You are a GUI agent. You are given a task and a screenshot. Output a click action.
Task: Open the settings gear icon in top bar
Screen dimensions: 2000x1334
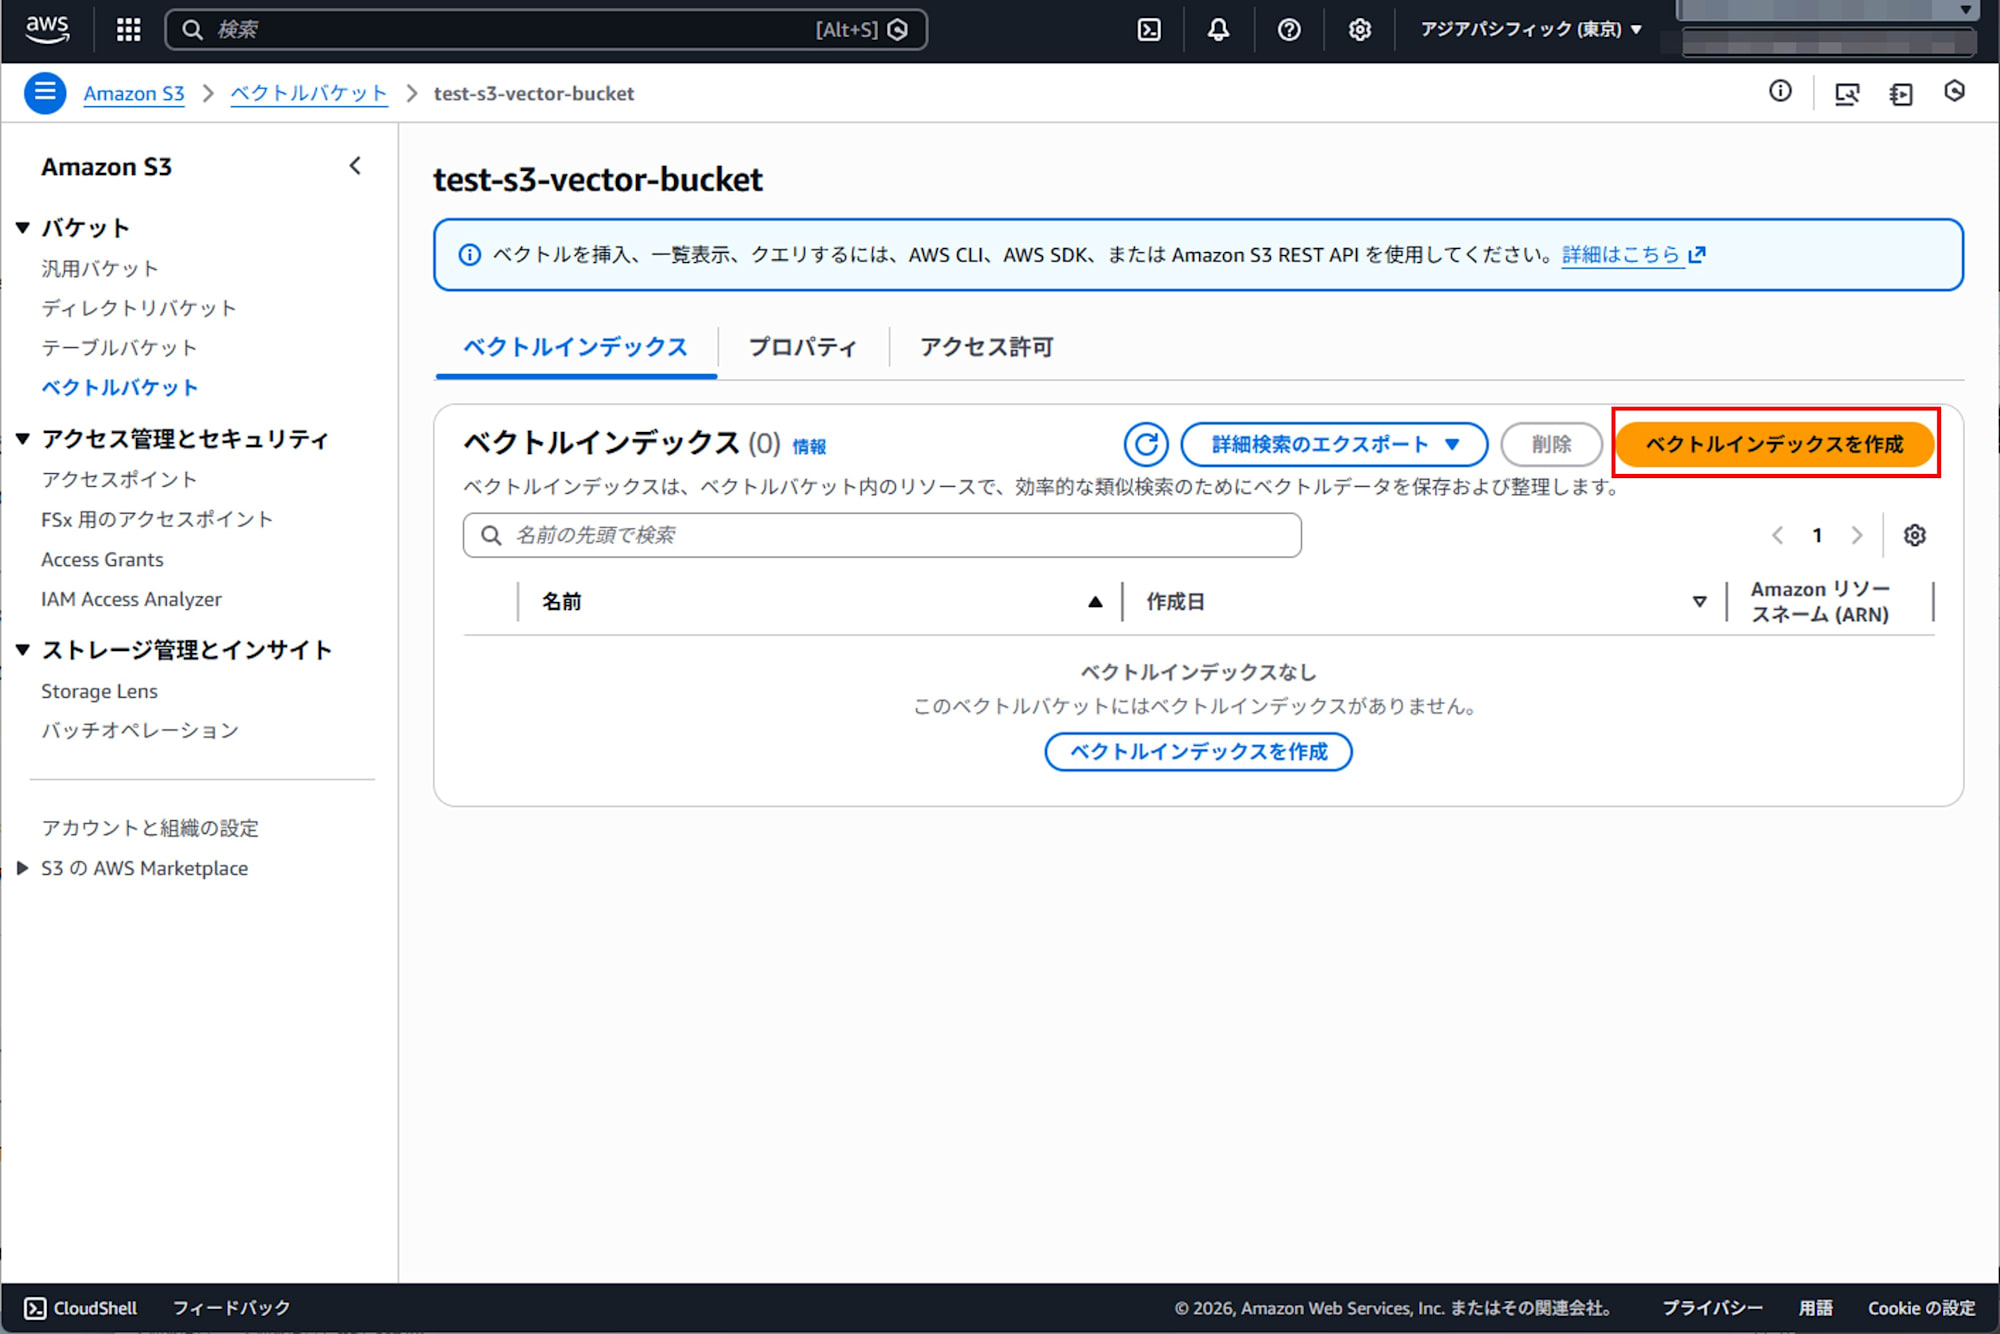click(x=1359, y=30)
